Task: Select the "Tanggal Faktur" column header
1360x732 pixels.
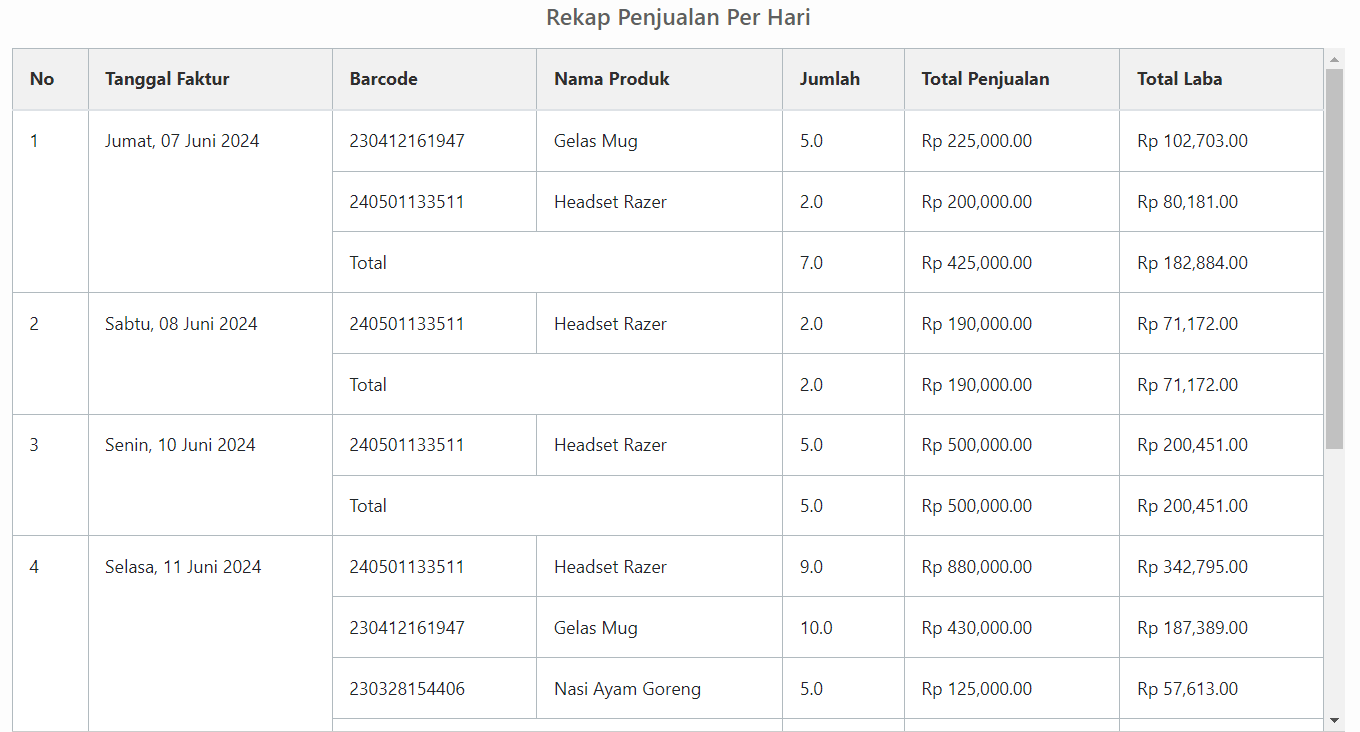Action: pyautogui.click(x=167, y=79)
